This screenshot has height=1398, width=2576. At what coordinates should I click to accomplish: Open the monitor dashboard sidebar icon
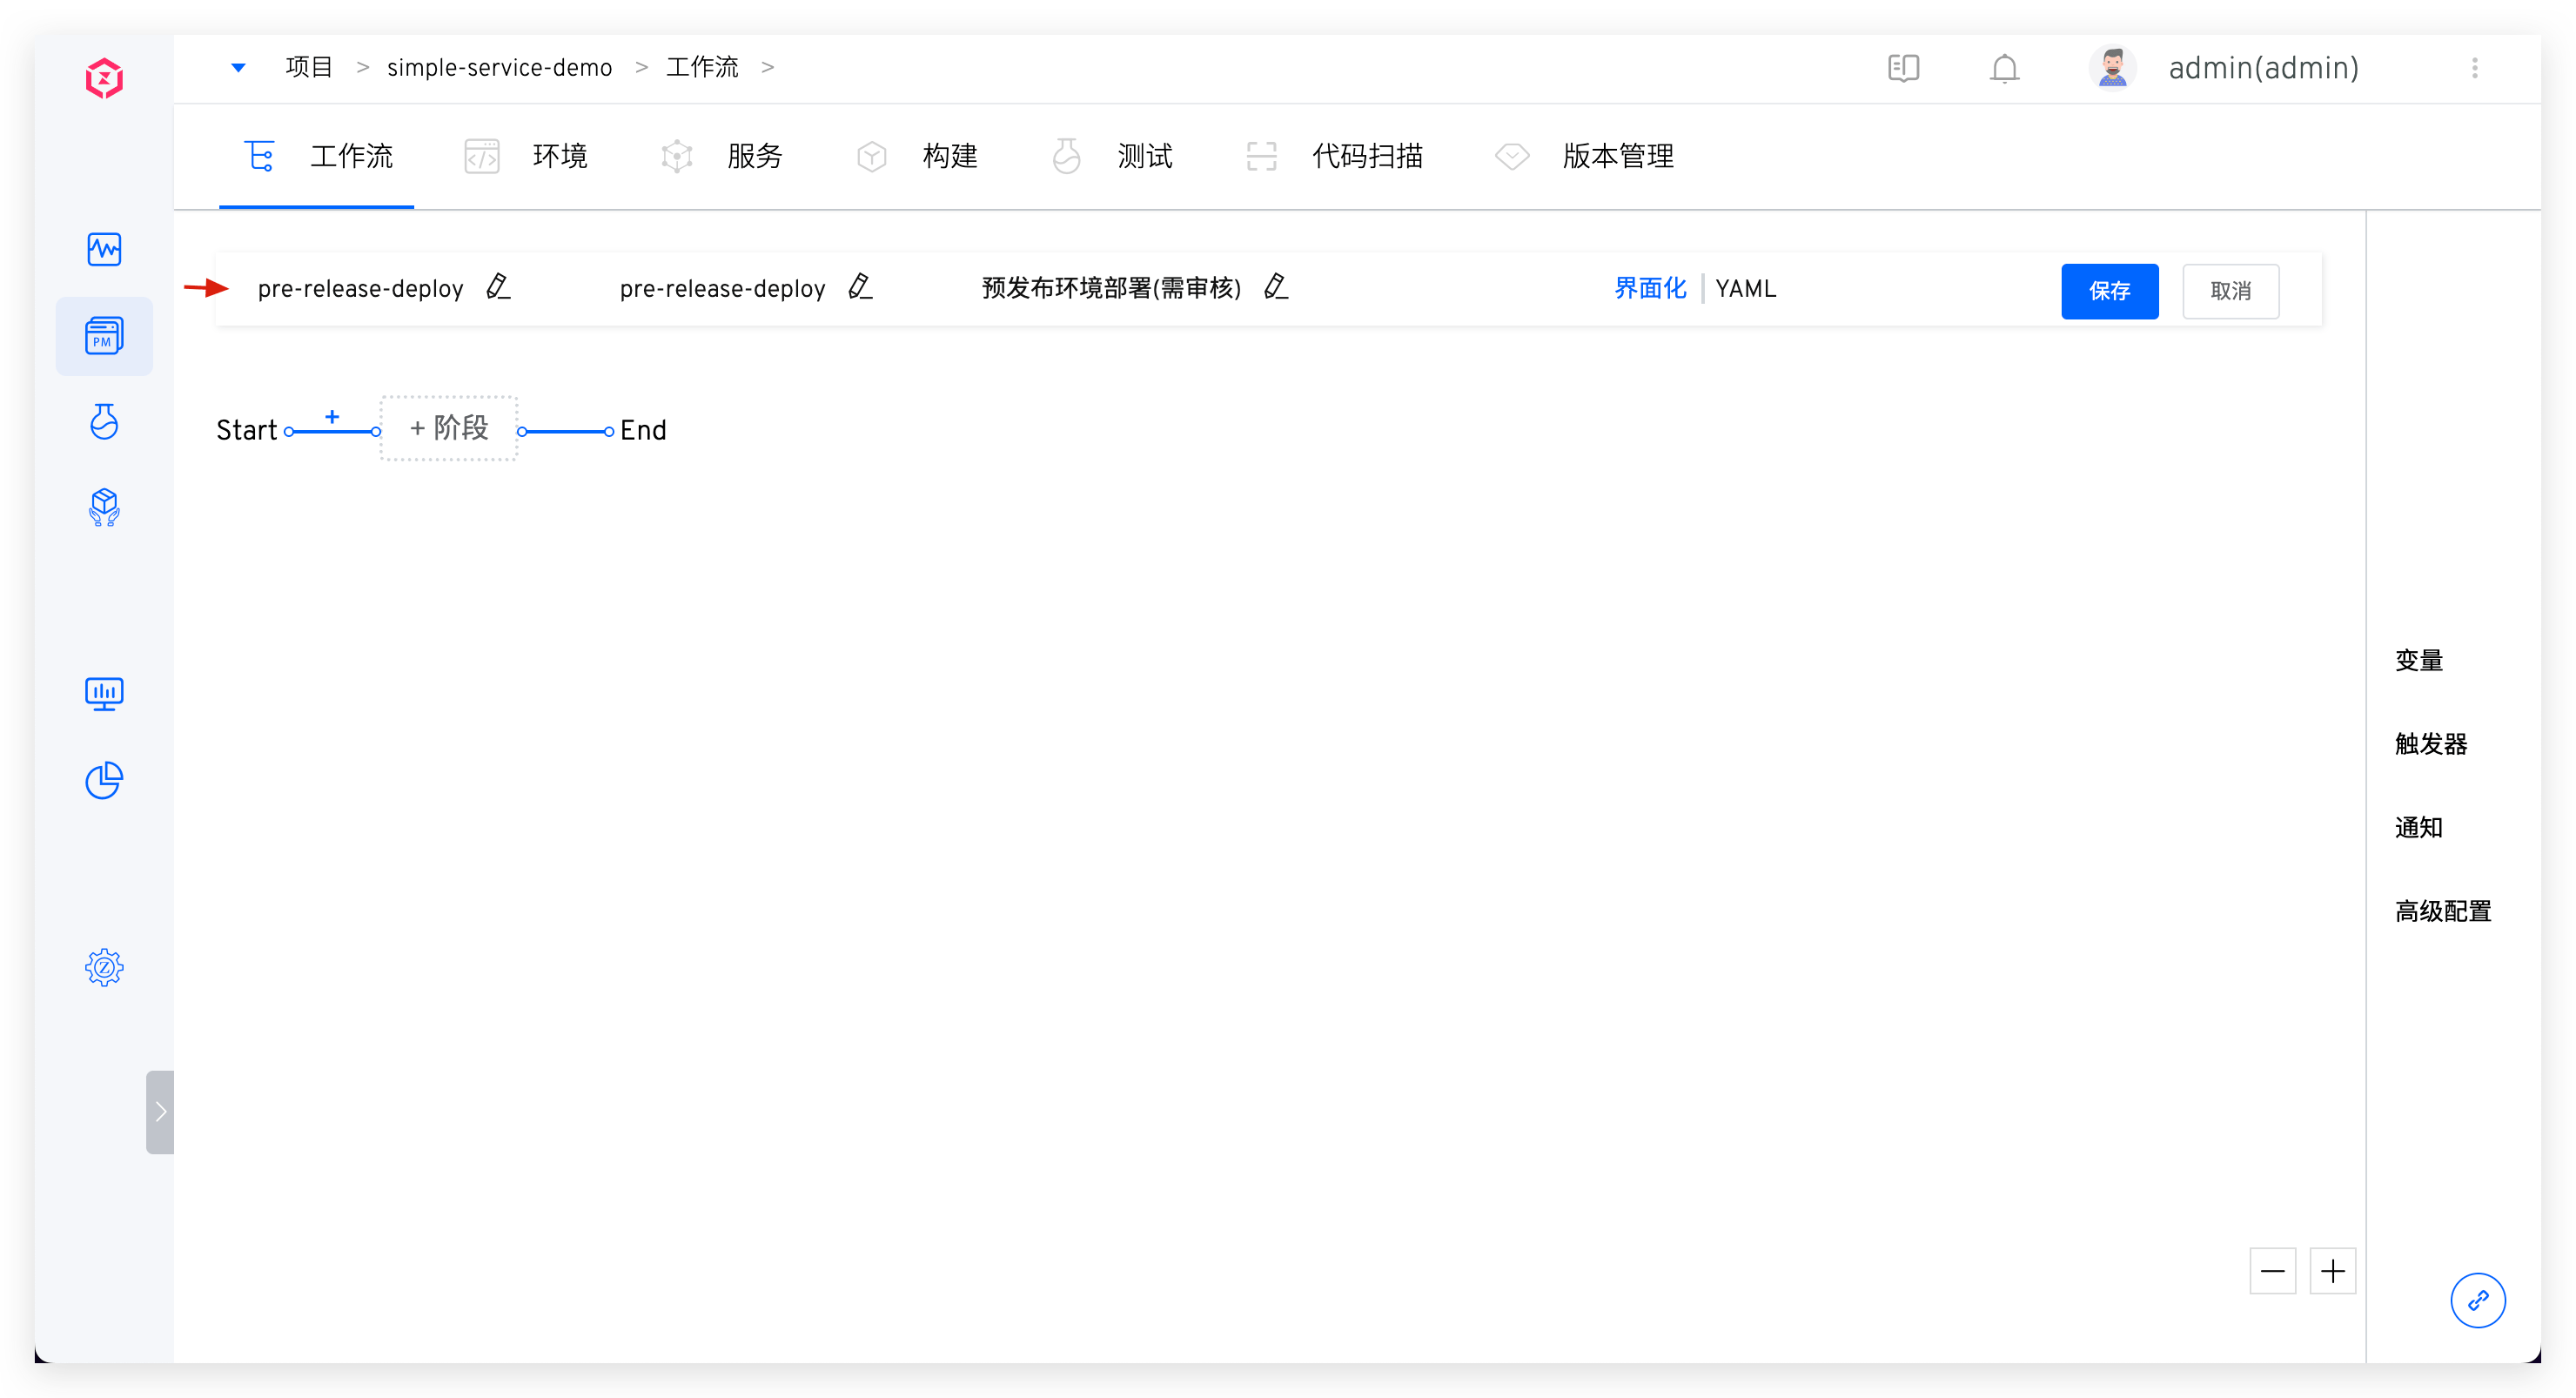(x=104, y=693)
